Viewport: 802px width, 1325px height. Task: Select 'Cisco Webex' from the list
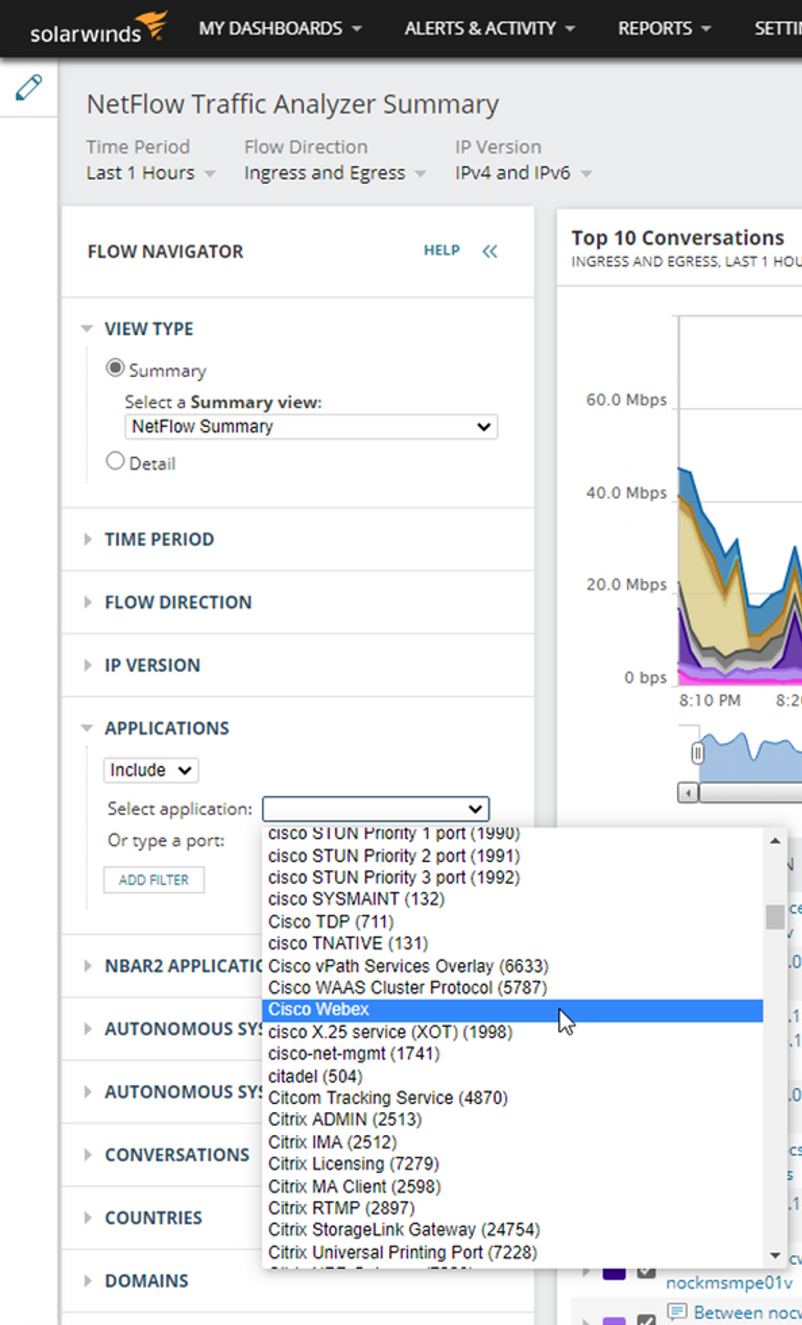tap(513, 1010)
